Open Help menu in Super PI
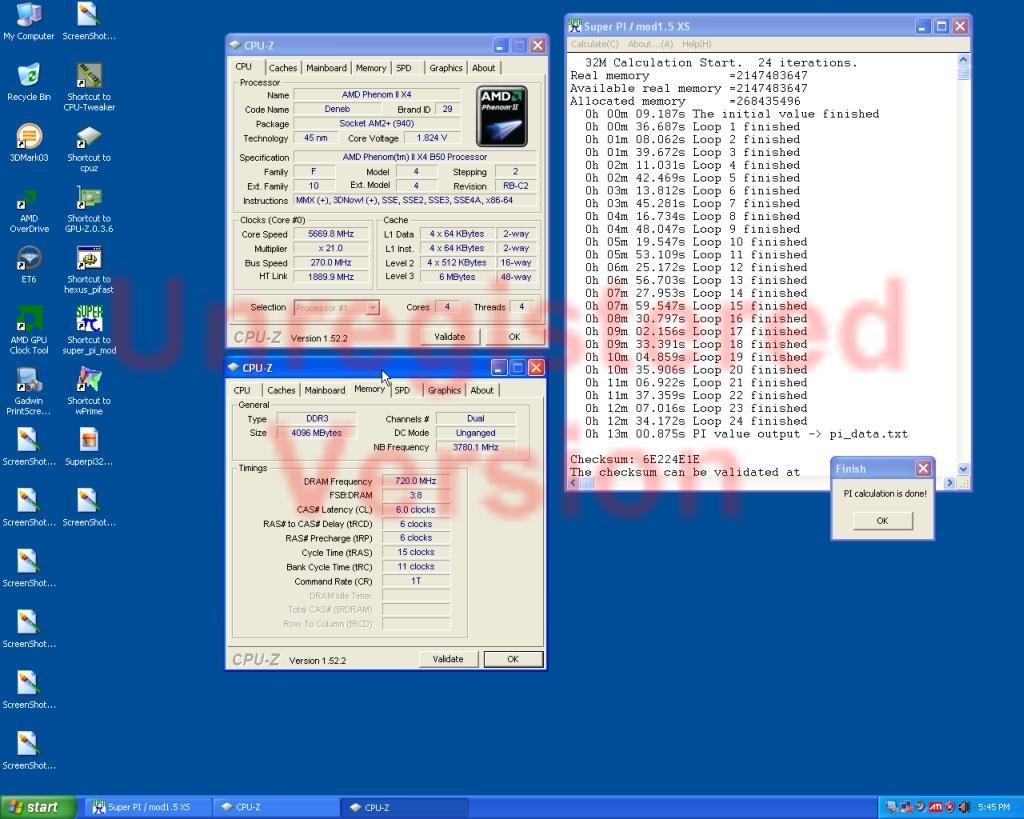 [696, 44]
